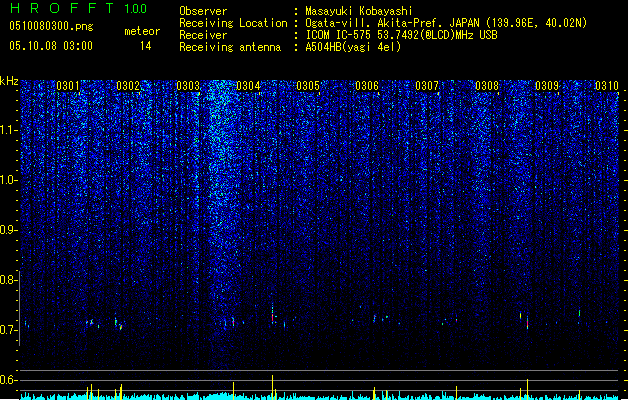Click the A504HB(yagi 4el) antenna value

[353, 47]
